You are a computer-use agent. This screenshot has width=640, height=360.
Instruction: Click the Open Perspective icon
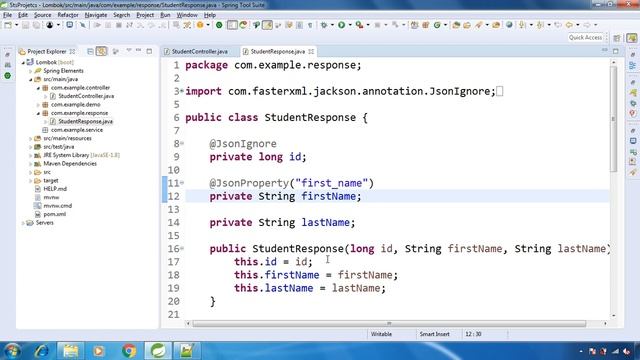617,38
